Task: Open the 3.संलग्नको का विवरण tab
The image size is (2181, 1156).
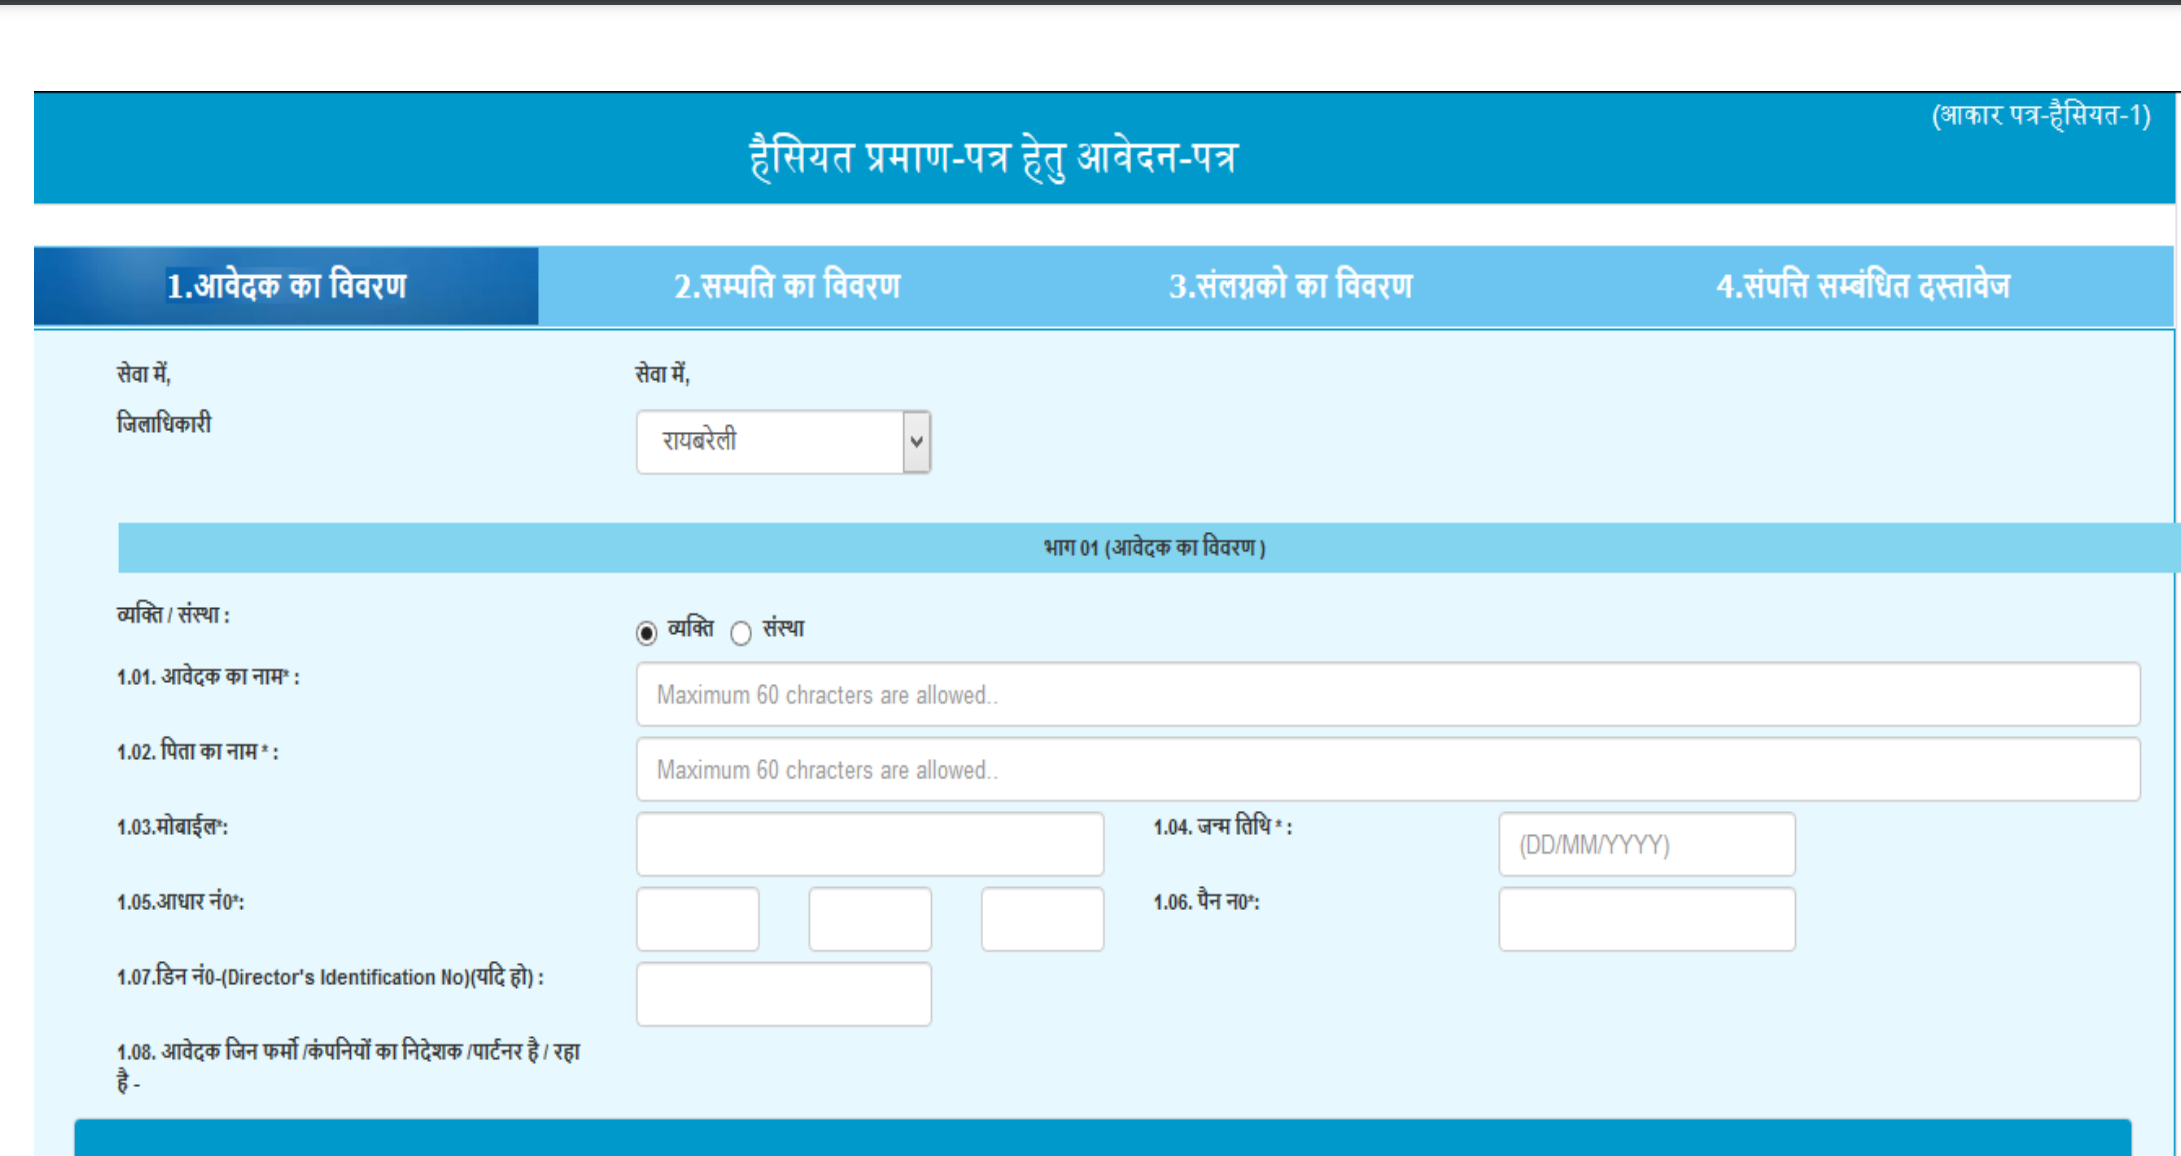Action: [1290, 285]
